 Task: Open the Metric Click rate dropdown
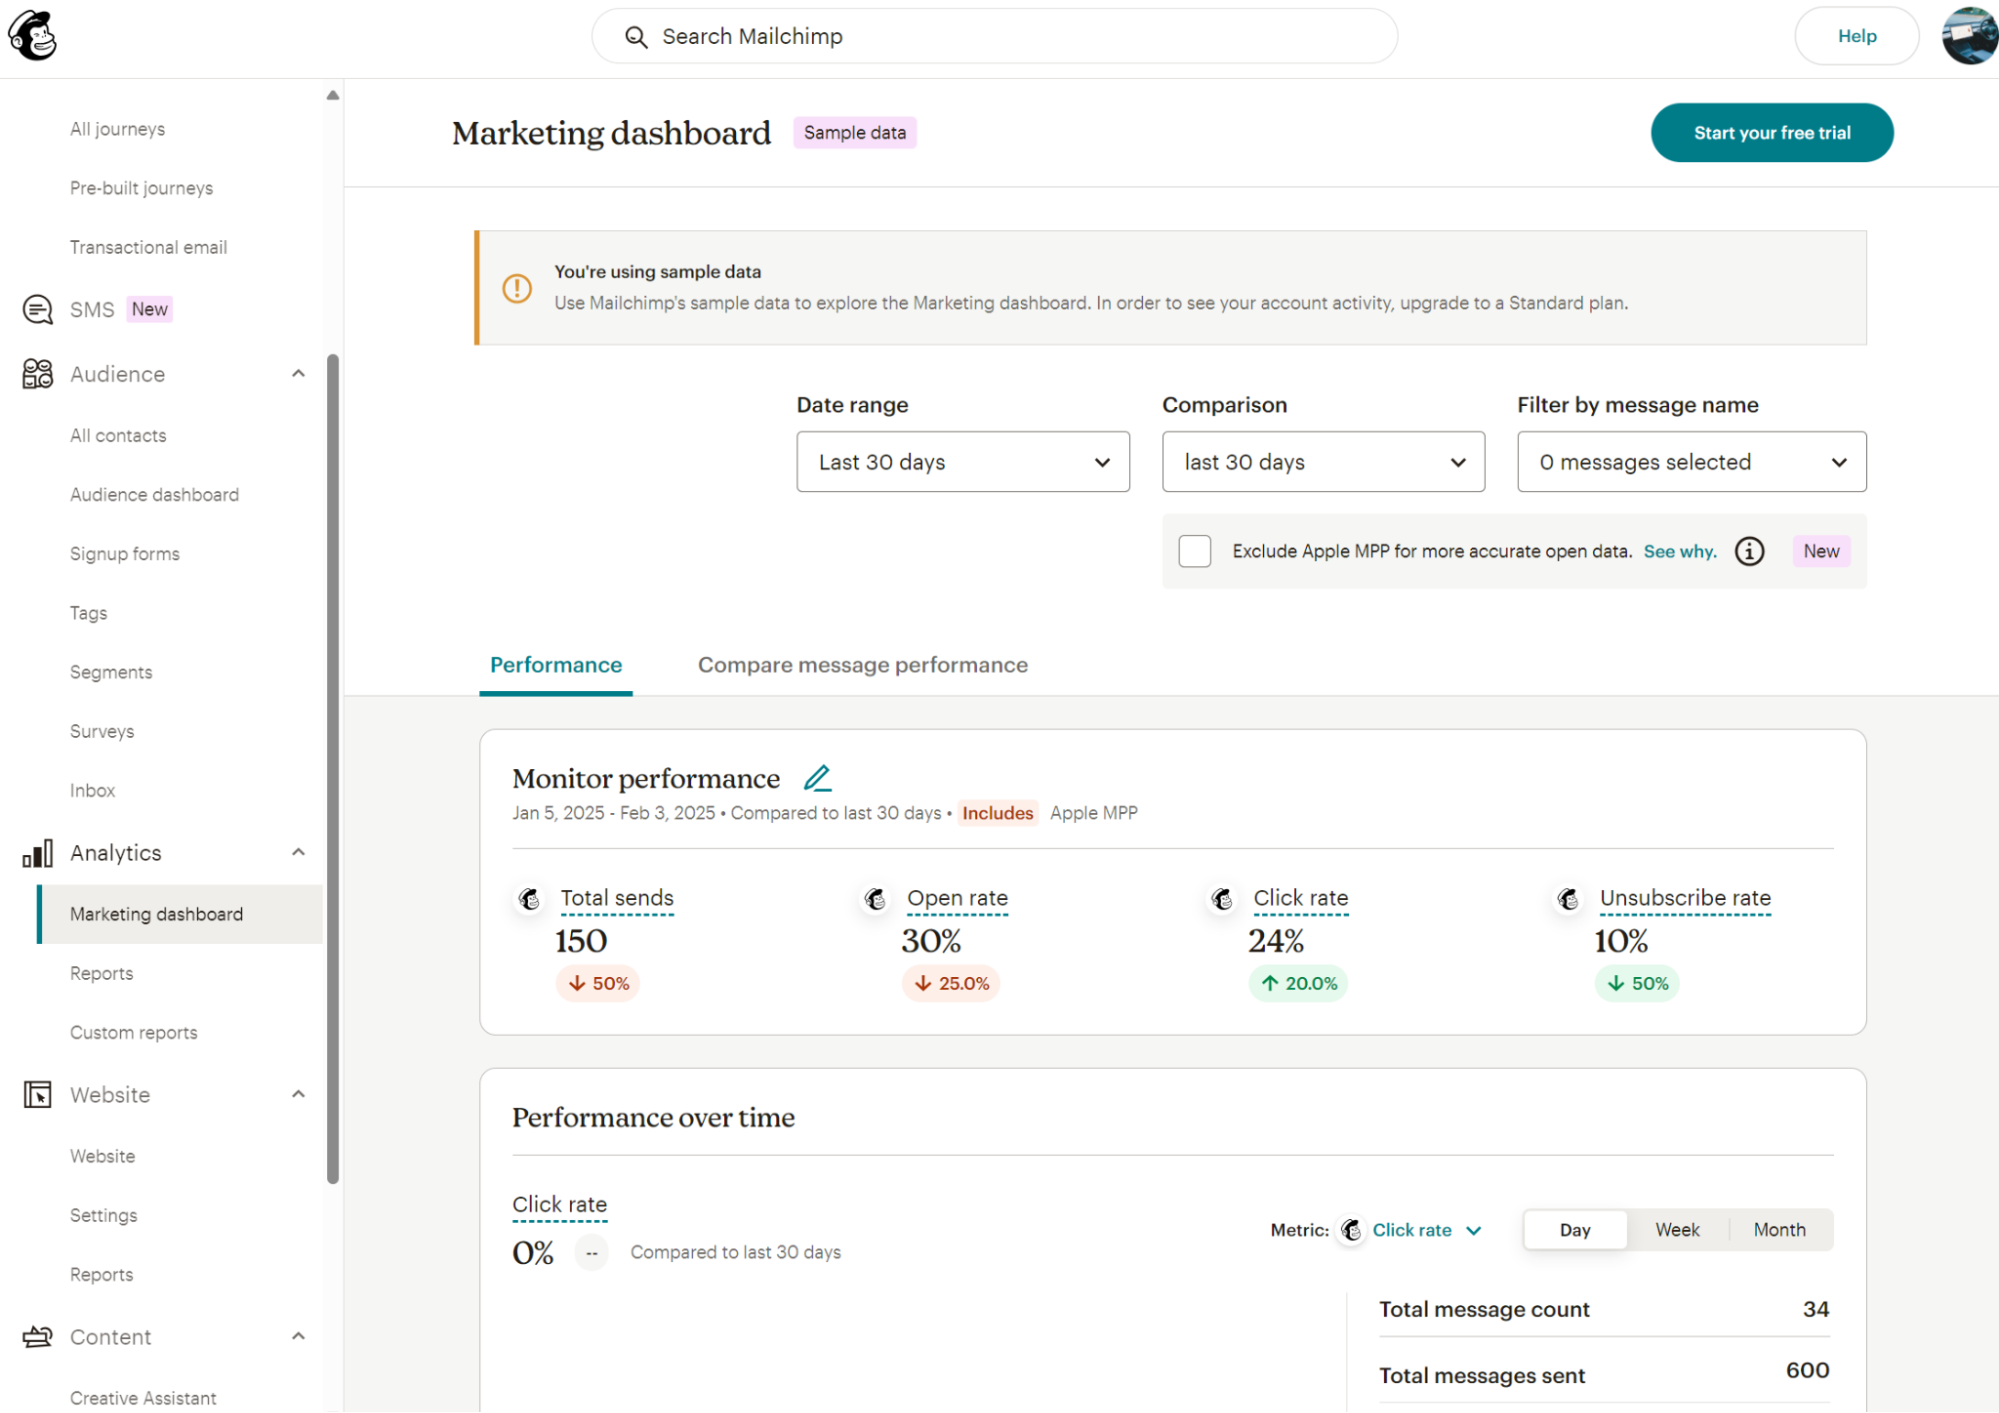pyautogui.click(x=1426, y=1230)
